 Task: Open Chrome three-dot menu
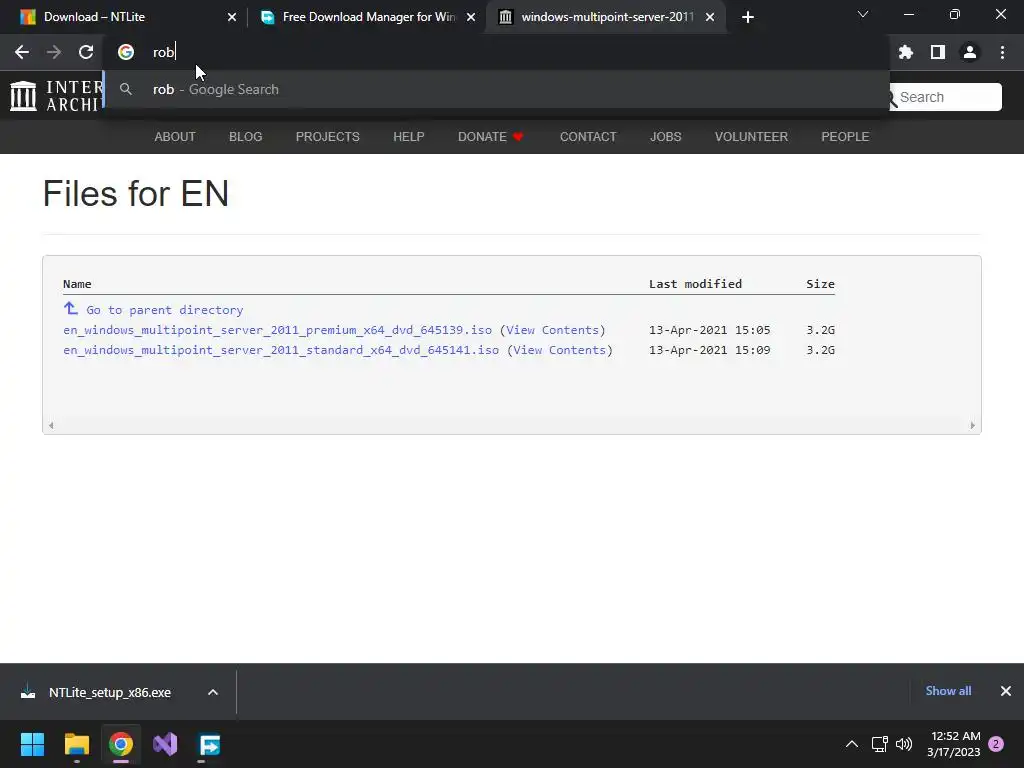(1002, 52)
